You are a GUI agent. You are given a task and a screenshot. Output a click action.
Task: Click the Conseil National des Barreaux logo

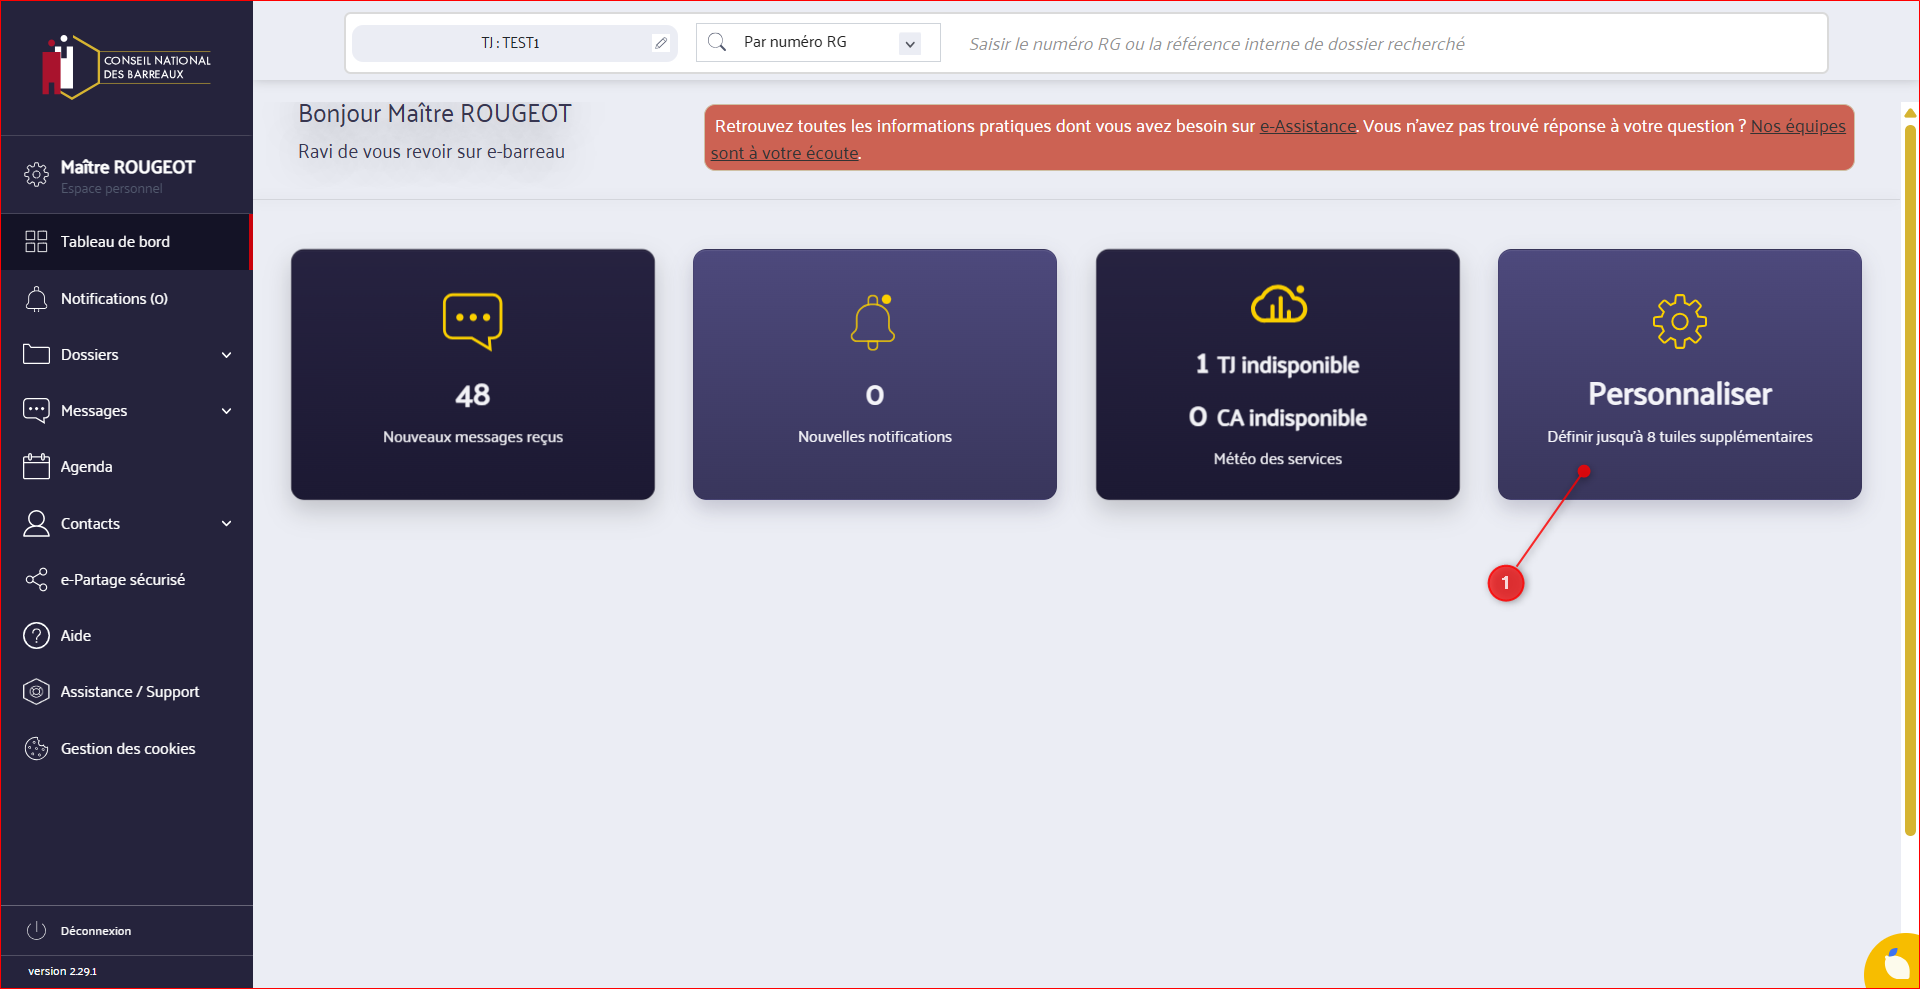pos(126,67)
